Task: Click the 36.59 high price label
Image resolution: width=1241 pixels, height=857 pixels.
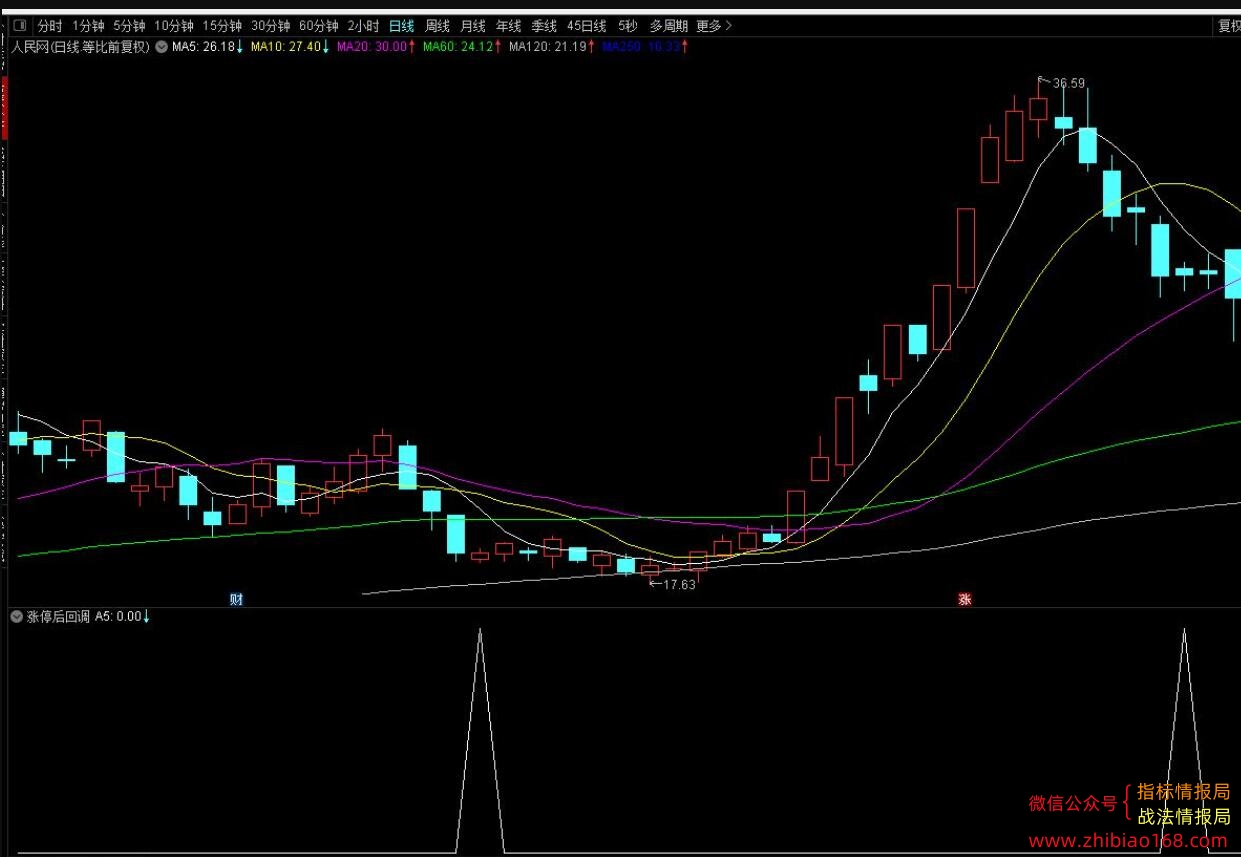Action: 1069,83
